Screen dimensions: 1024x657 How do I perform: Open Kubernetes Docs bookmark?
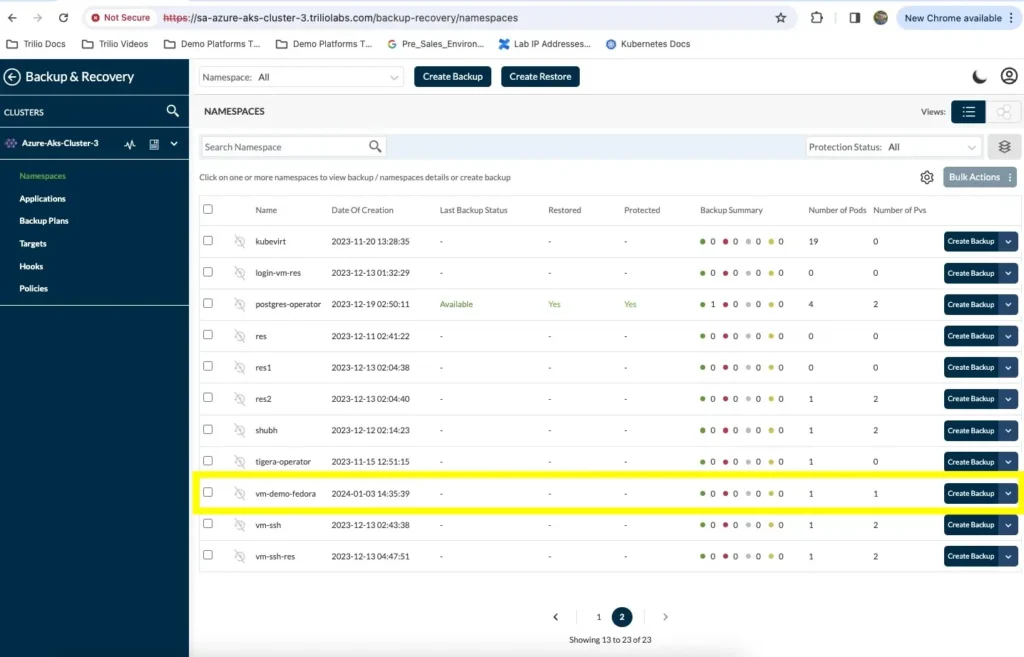pyautogui.click(x=648, y=44)
